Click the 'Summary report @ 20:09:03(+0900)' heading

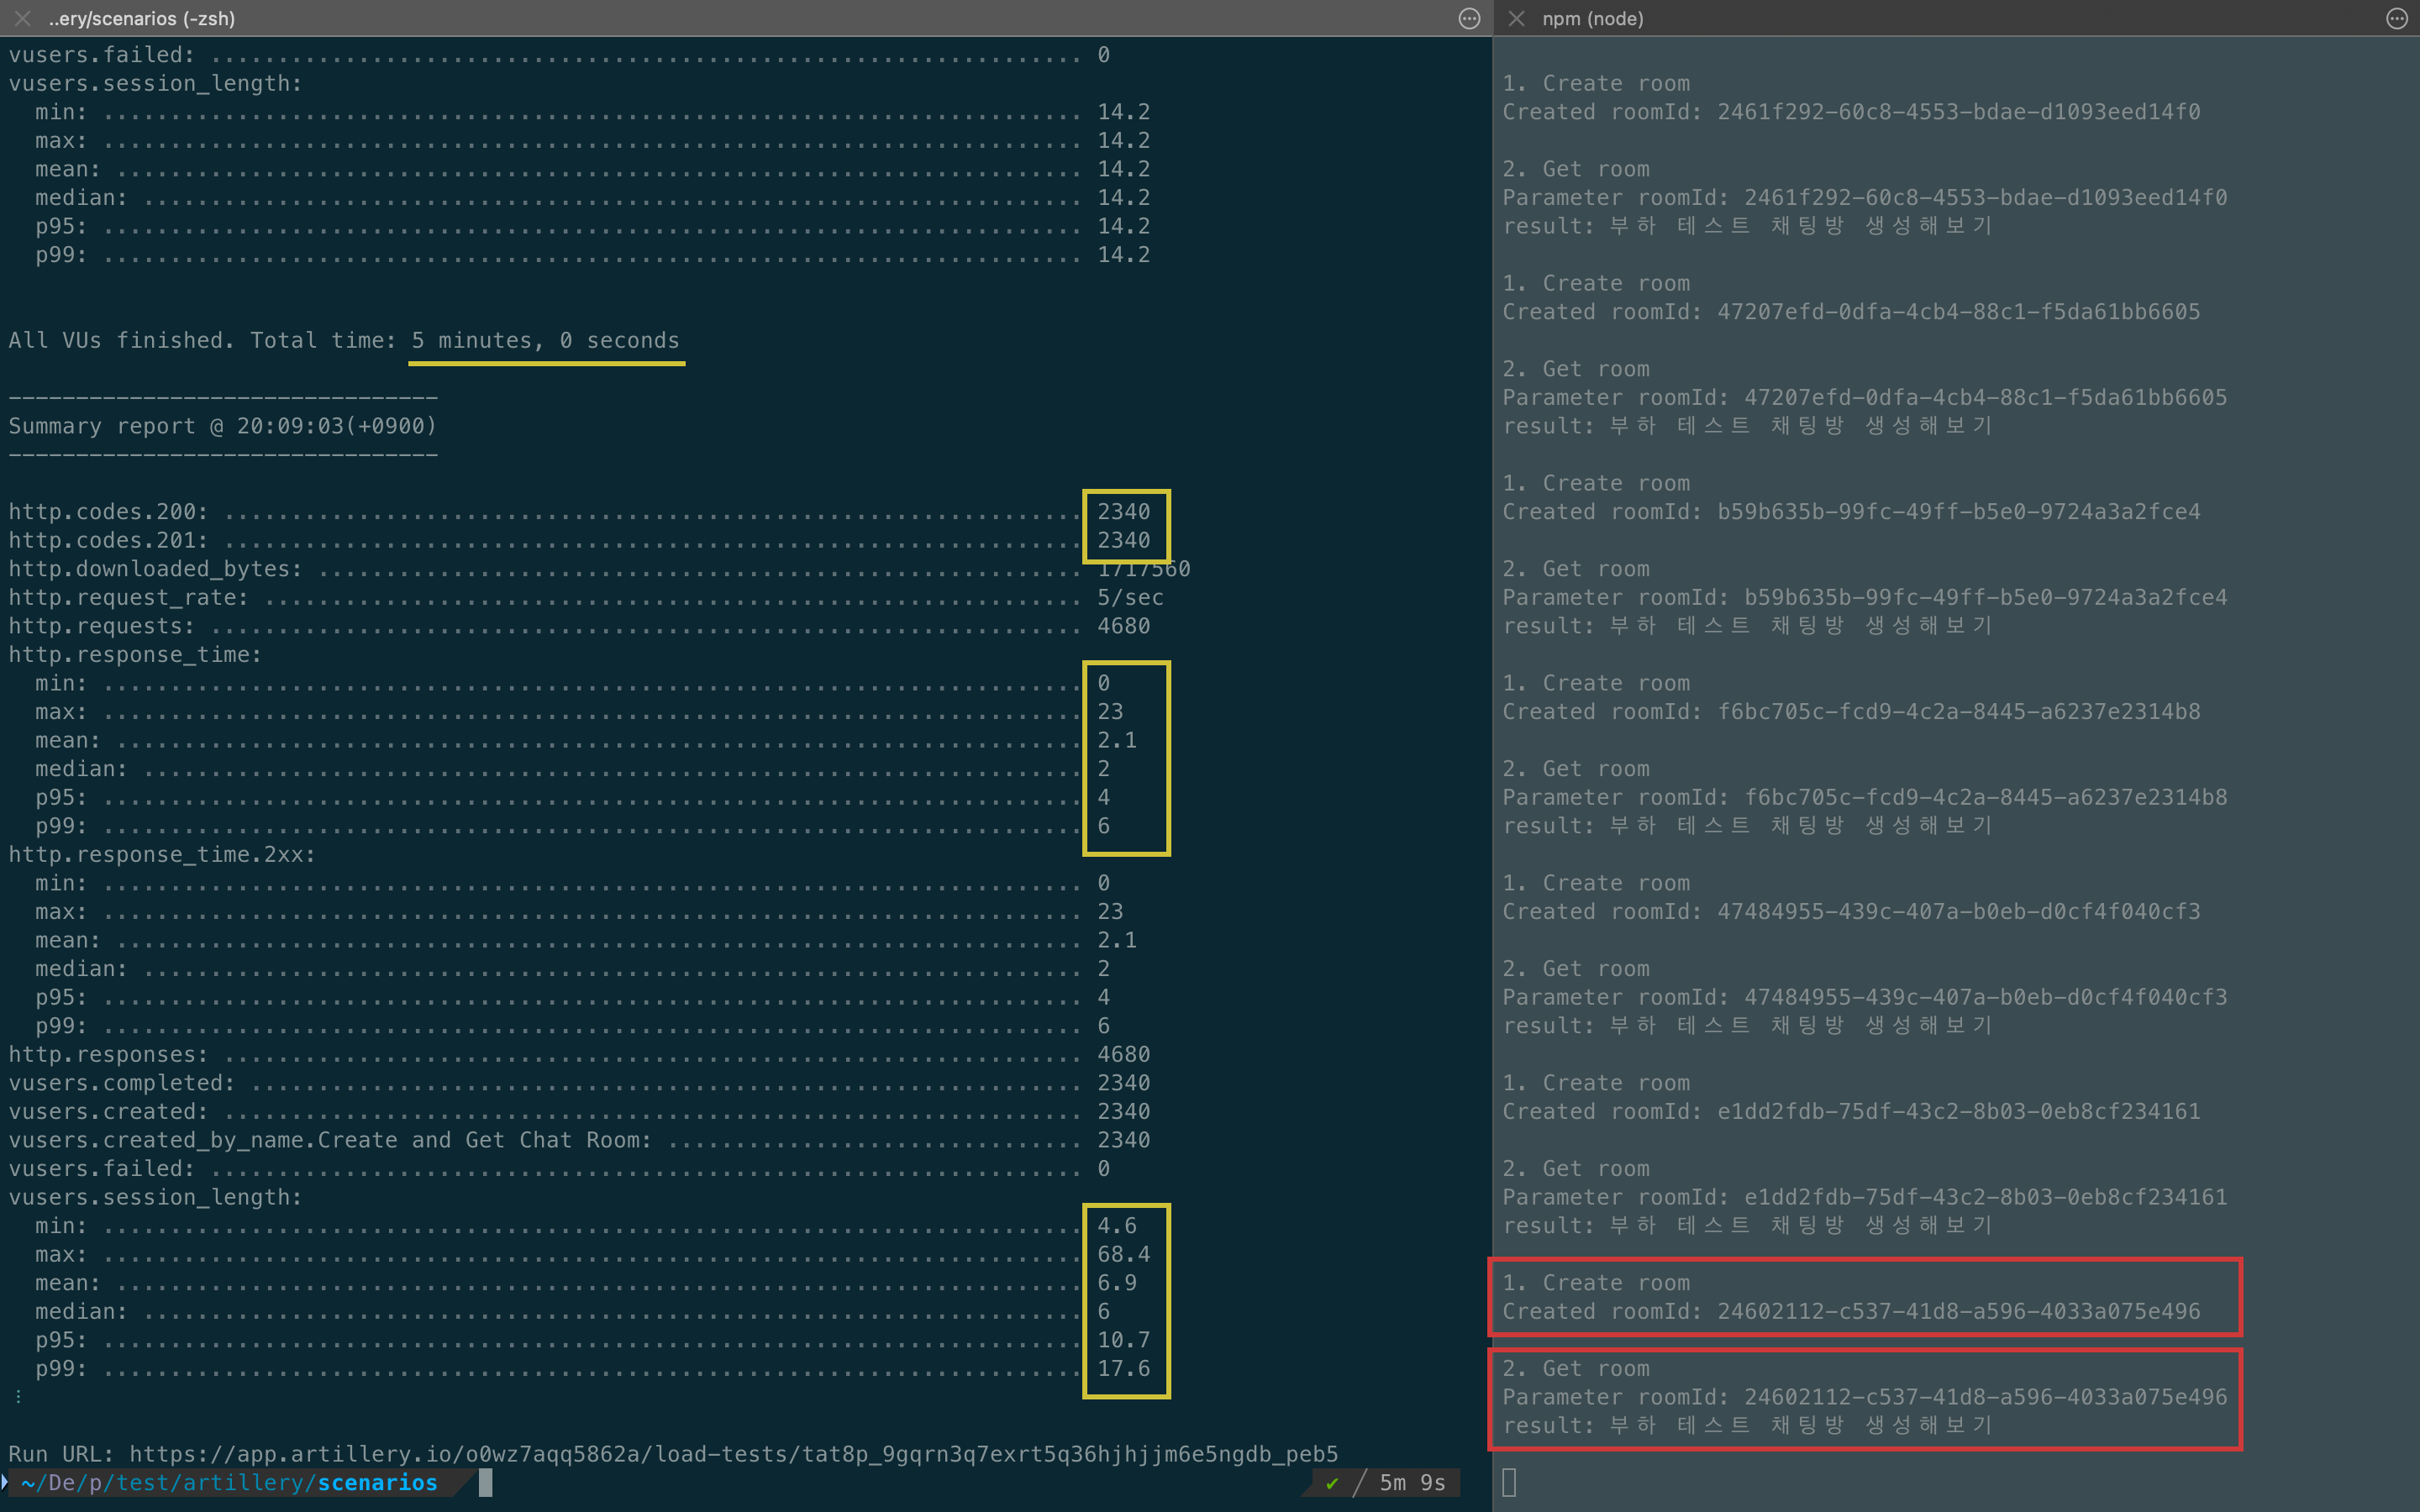(x=222, y=426)
